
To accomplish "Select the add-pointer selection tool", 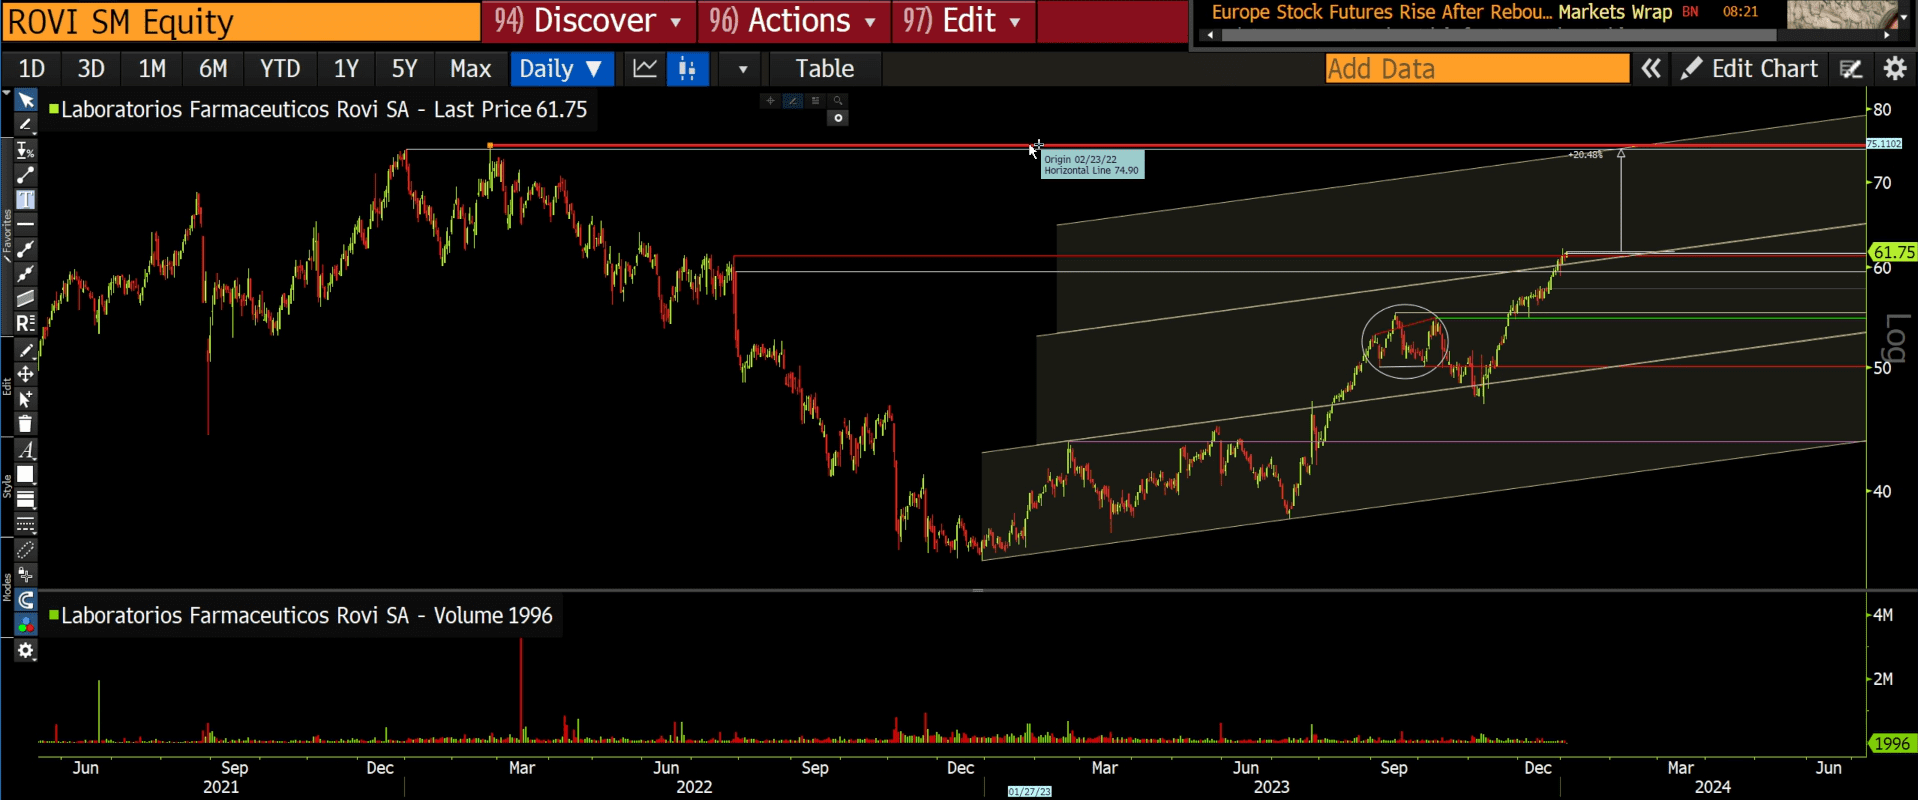I will [26, 399].
